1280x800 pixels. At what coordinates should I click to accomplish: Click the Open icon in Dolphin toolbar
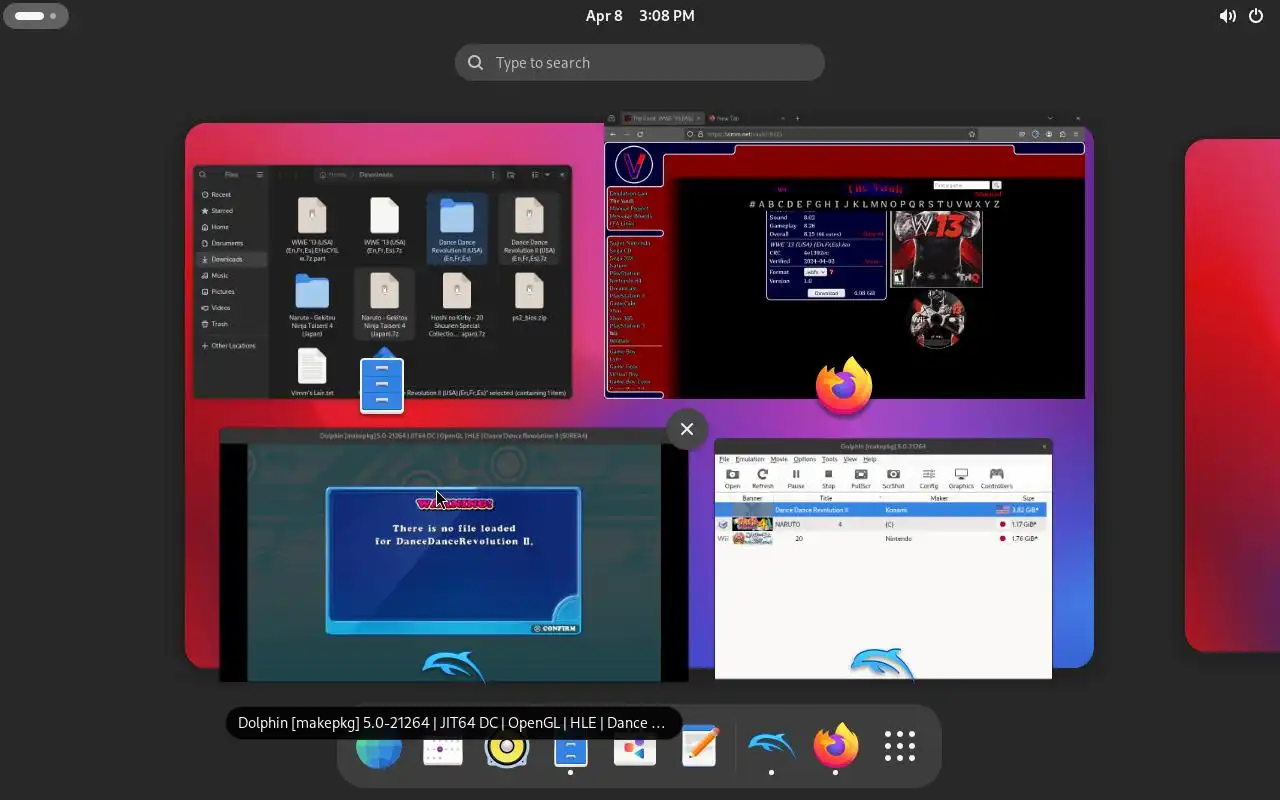(732, 478)
